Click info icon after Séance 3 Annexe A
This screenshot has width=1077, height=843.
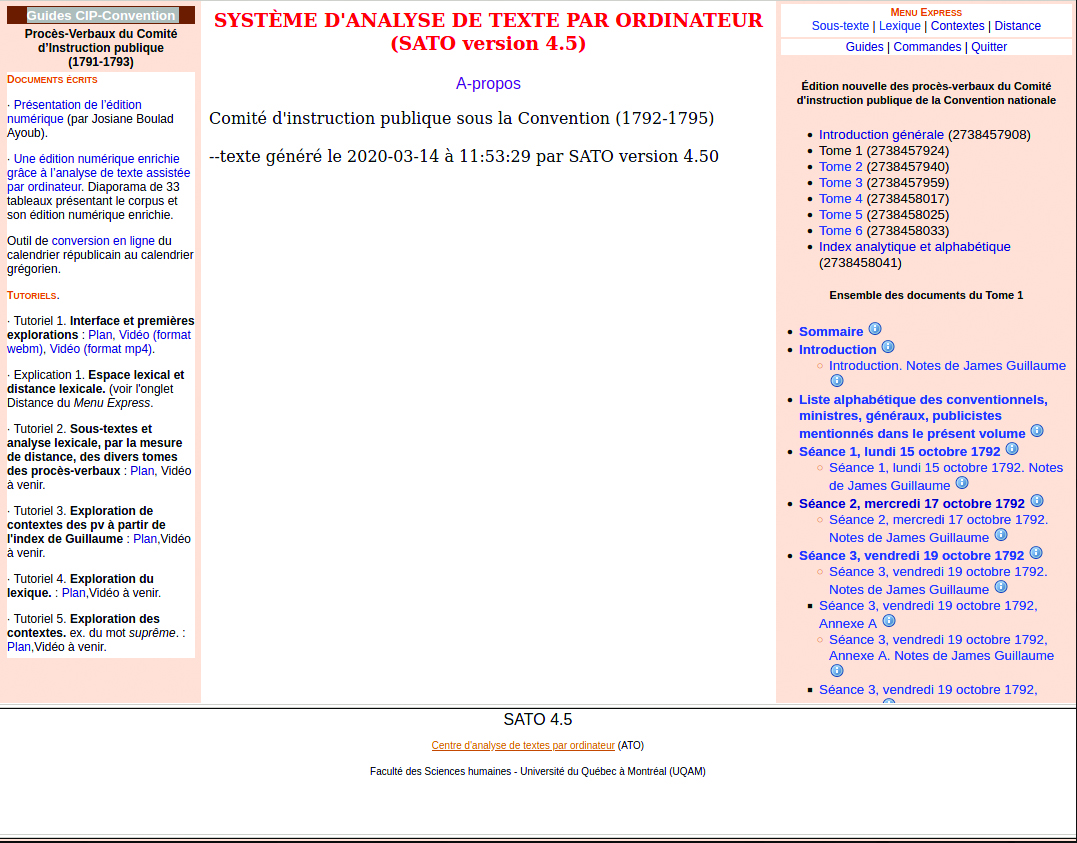(x=889, y=621)
